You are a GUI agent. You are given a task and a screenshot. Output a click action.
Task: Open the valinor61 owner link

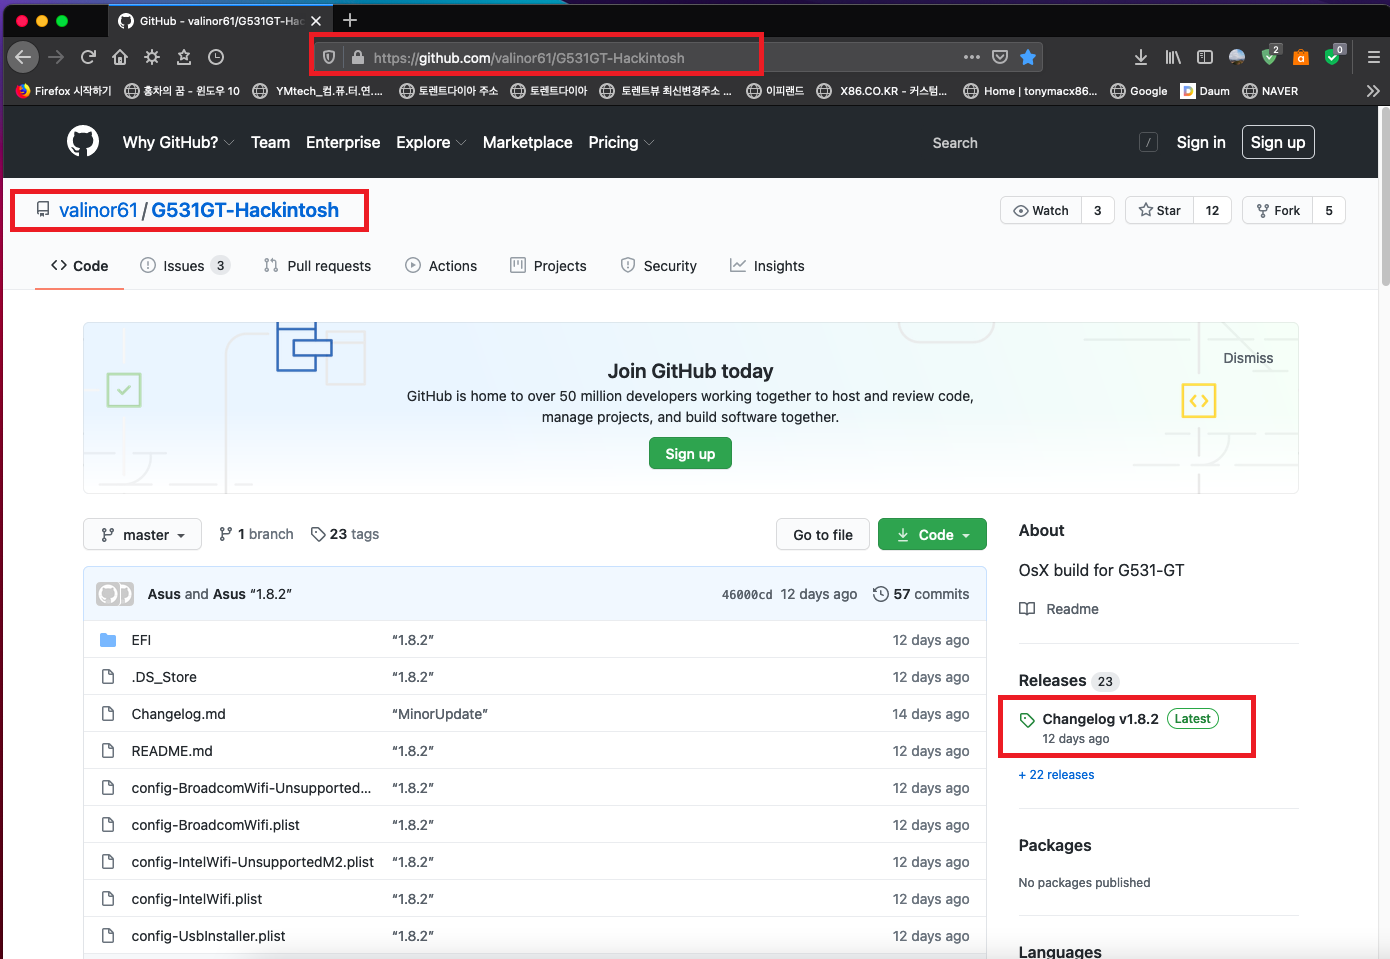tap(98, 210)
